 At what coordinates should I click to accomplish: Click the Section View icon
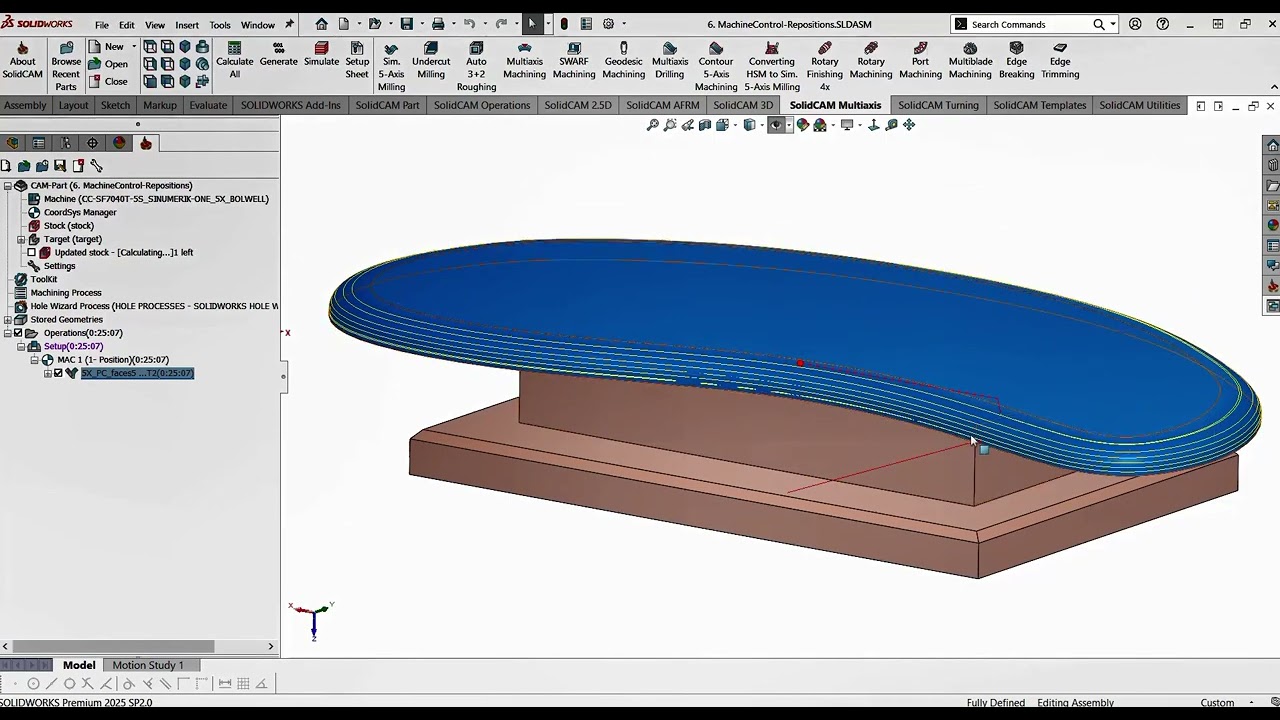(x=705, y=125)
